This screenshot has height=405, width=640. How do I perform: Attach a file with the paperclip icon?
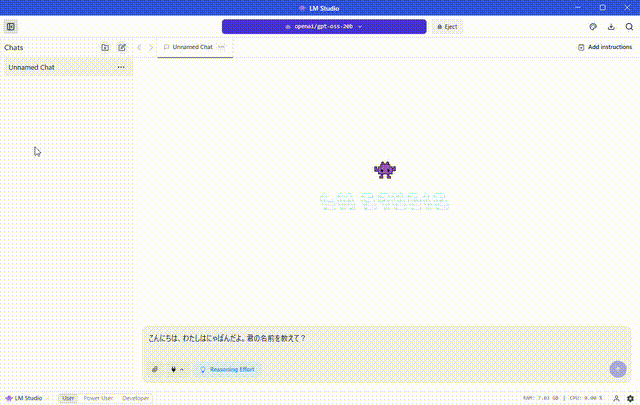(155, 369)
